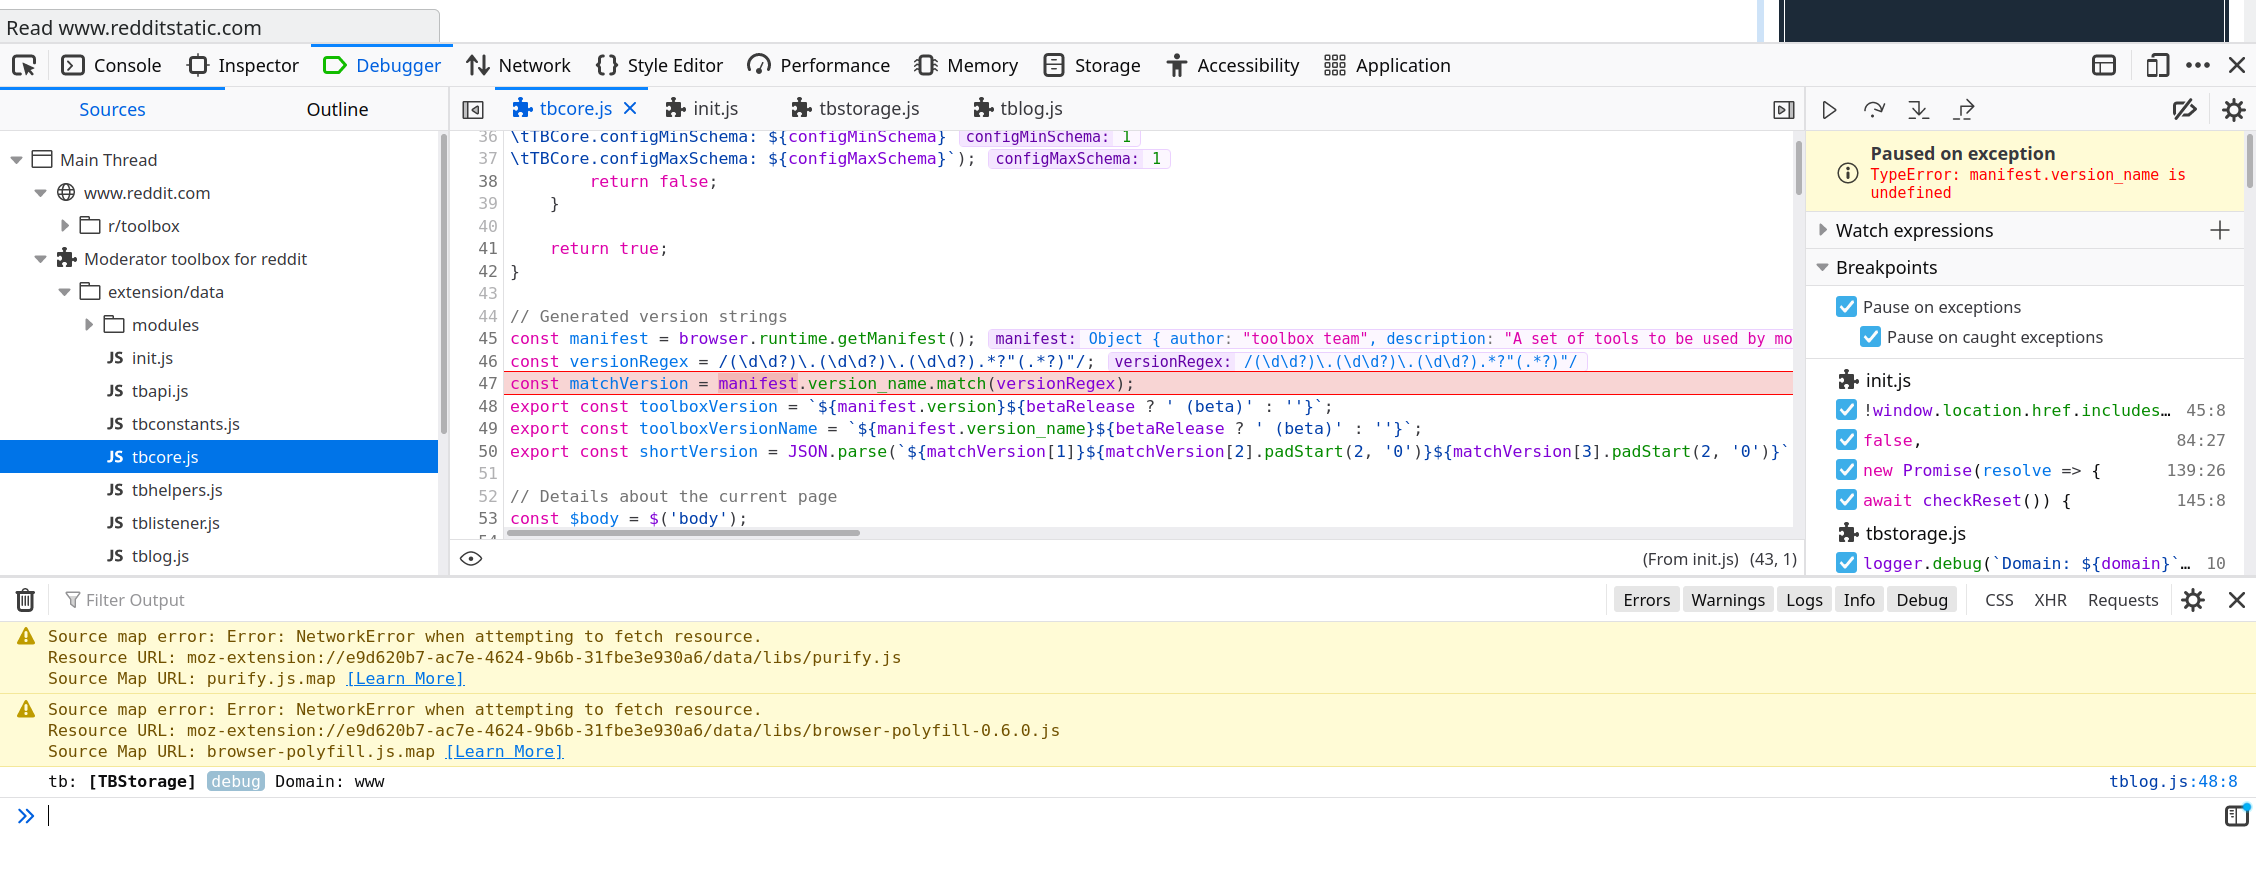Switch to init.js editor tab

click(x=702, y=108)
